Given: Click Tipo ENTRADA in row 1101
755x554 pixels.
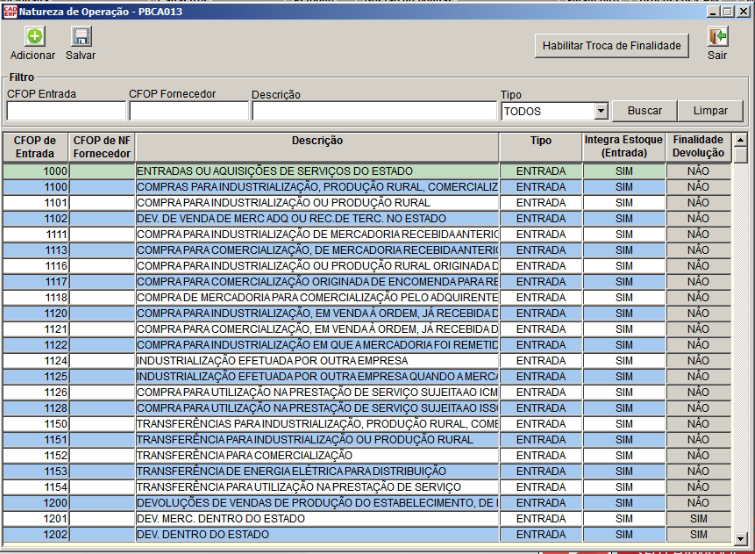Looking at the screenshot, I should pos(541,203).
